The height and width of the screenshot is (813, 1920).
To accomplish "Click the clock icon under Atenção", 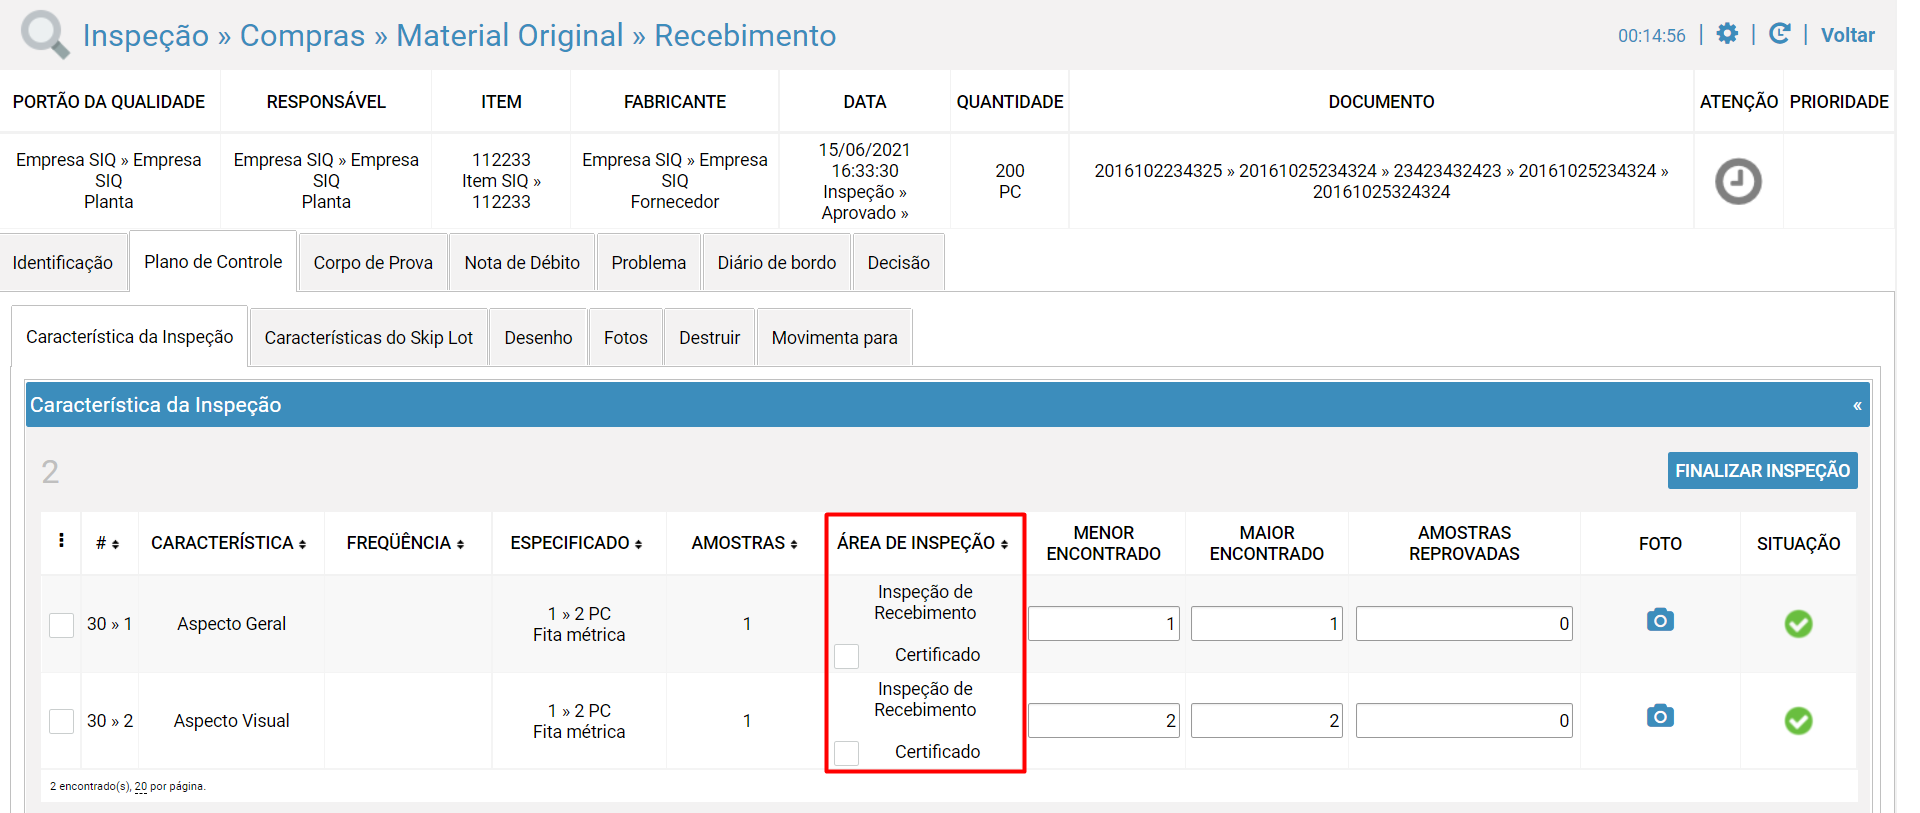I will (1738, 181).
